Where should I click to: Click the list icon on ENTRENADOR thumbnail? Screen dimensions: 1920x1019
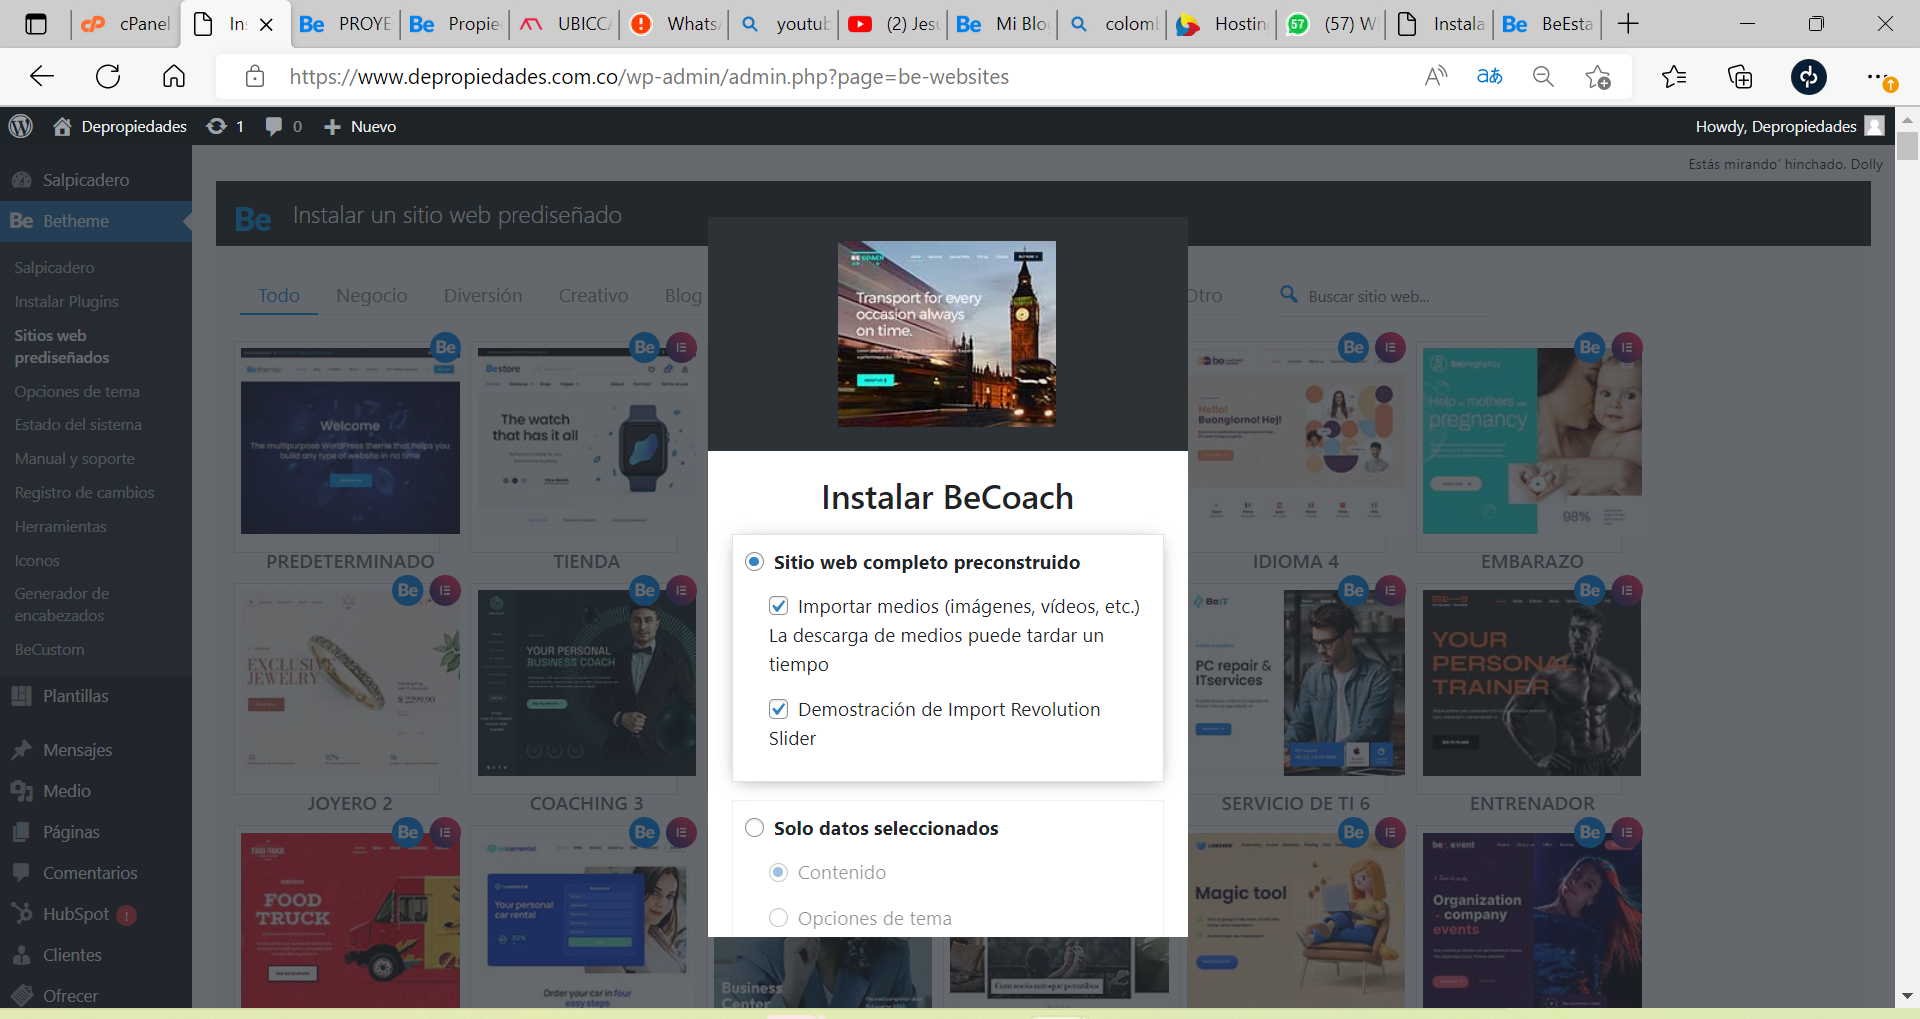(x=1627, y=590)
